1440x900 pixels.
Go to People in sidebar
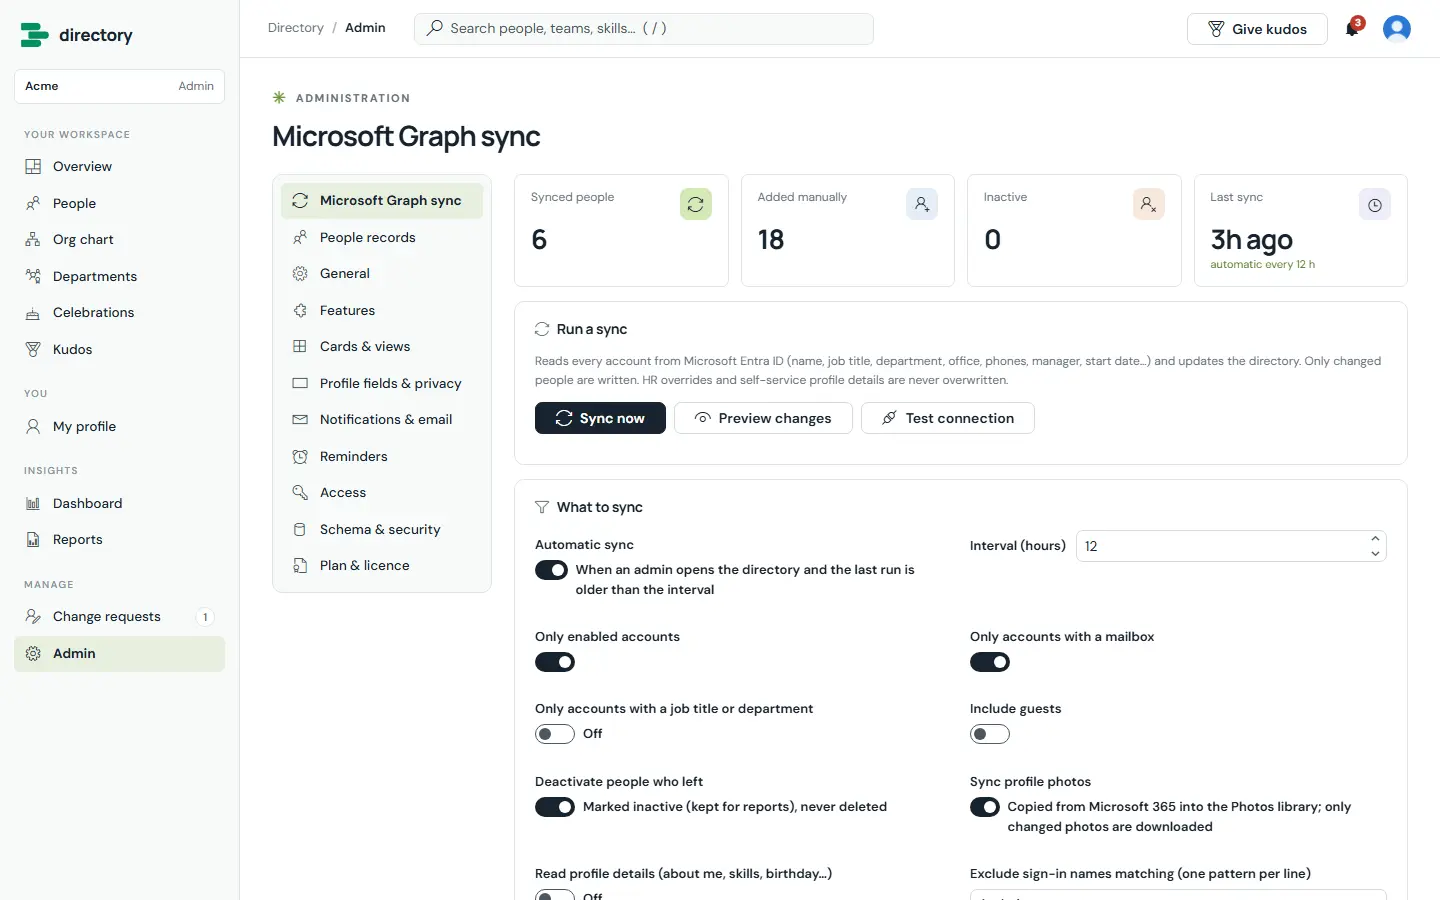119,203
